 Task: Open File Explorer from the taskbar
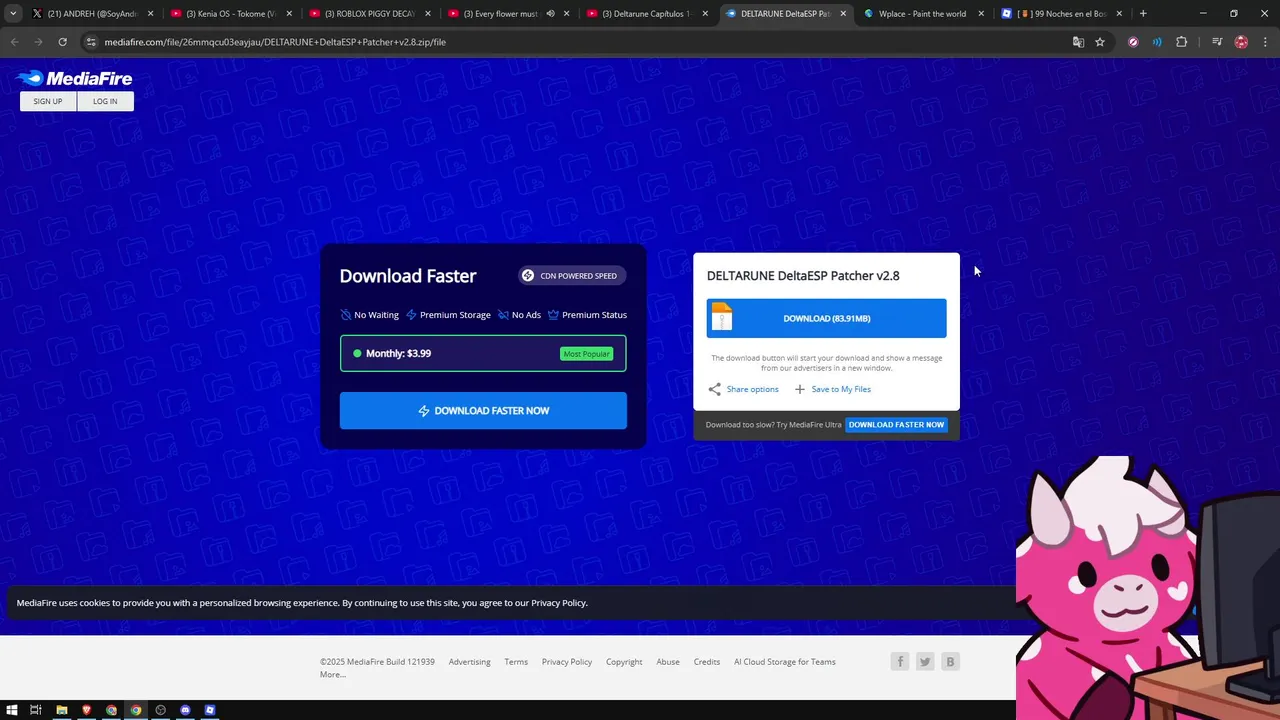pos(61,710)
